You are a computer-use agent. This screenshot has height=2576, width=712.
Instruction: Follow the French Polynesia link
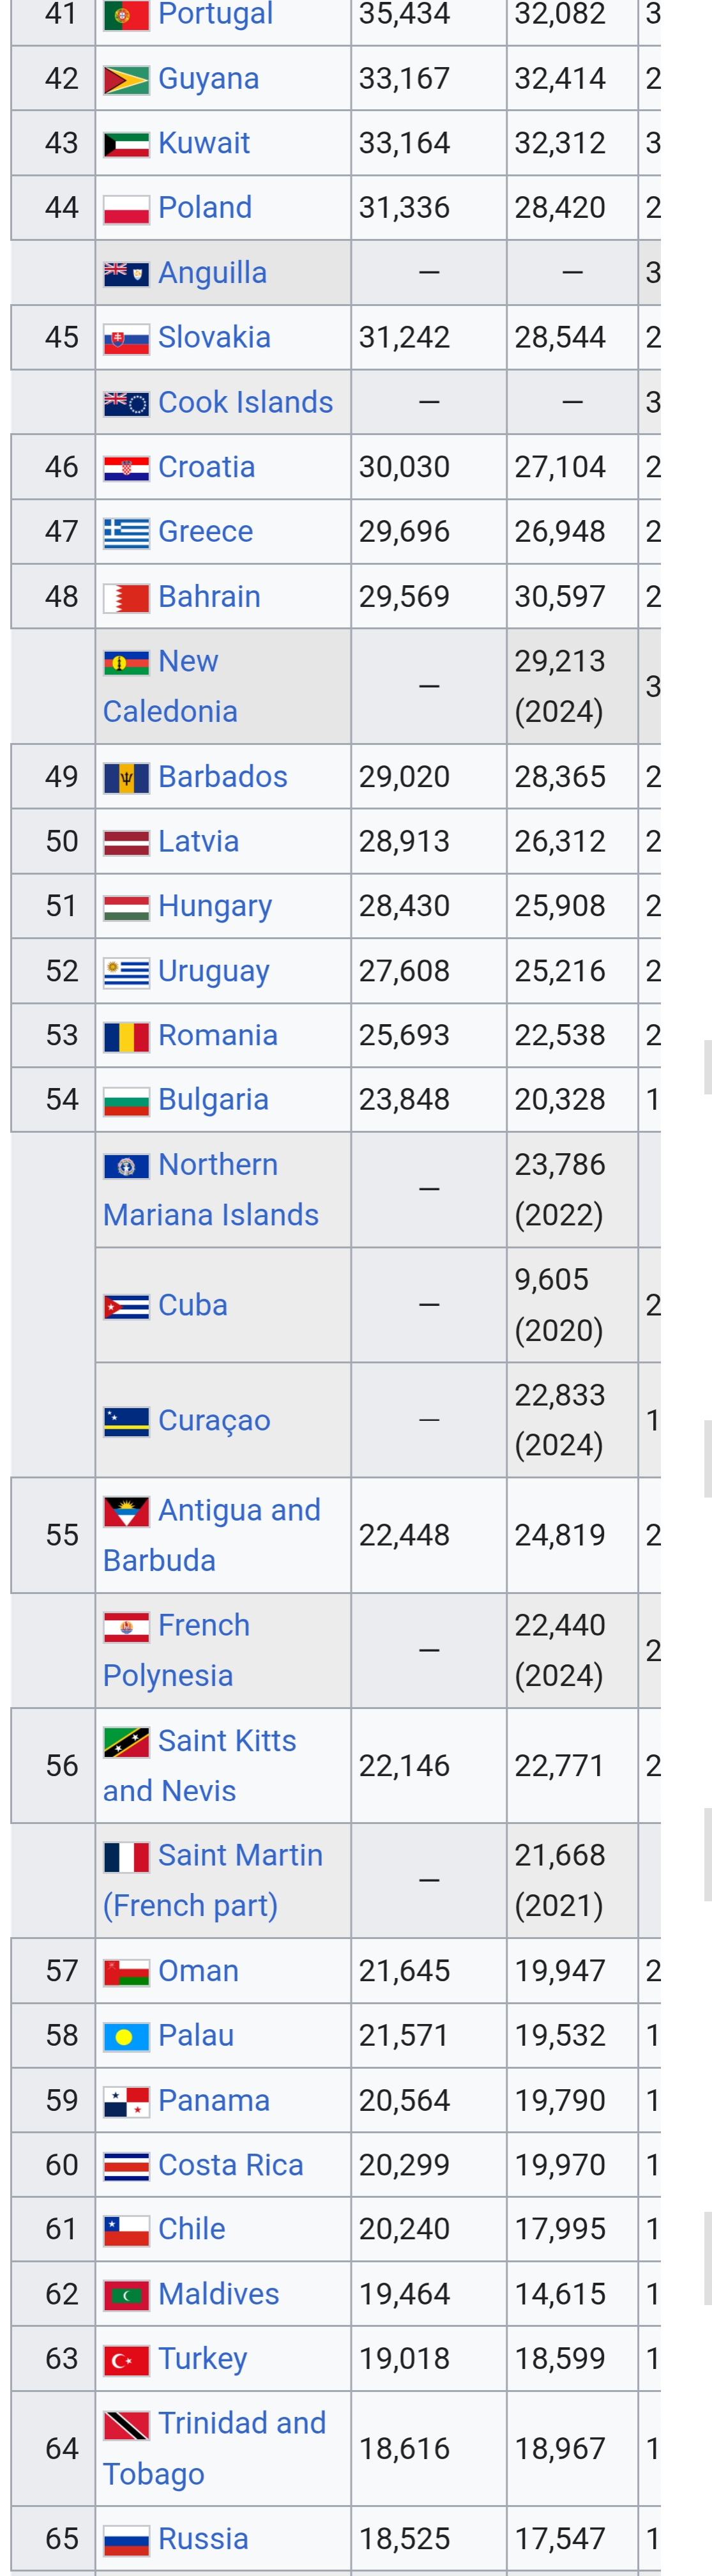(177, 1650)
